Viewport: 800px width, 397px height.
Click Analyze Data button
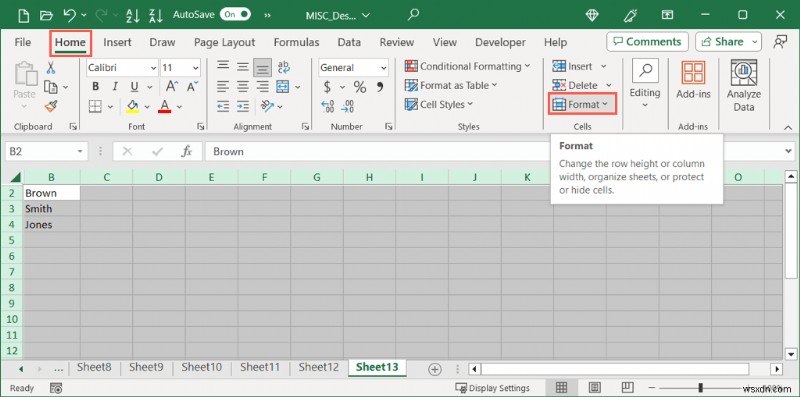click(744, 86)
